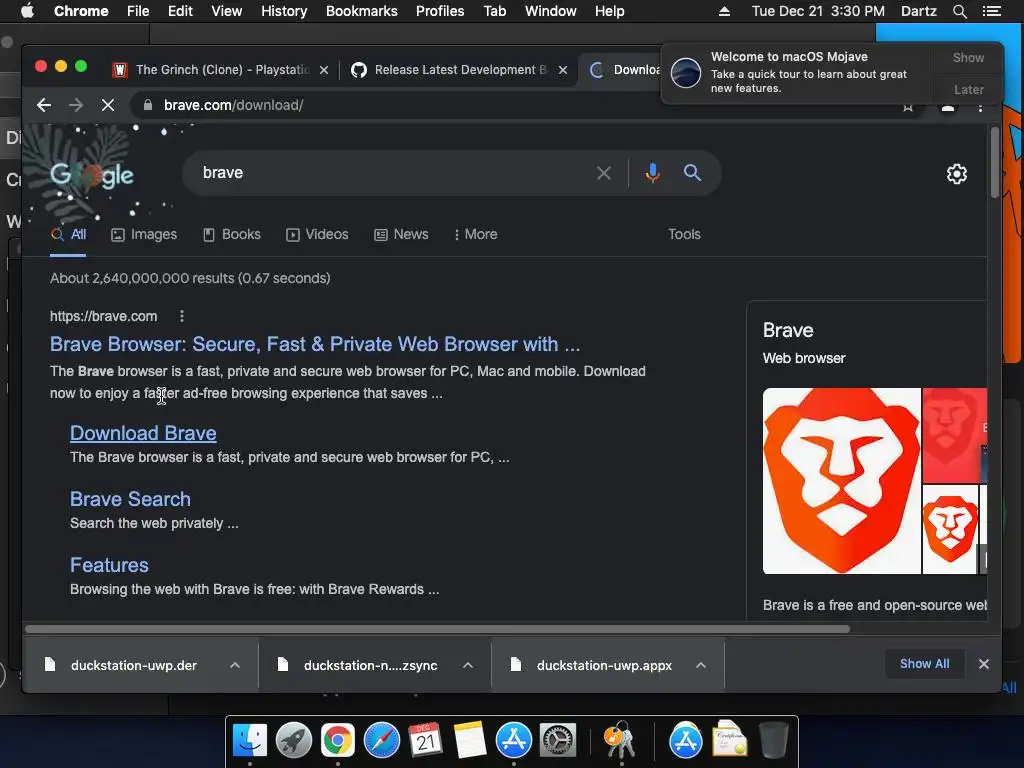Open the Brave Search sitelink
1024x768 pixels.
[130, 500]
